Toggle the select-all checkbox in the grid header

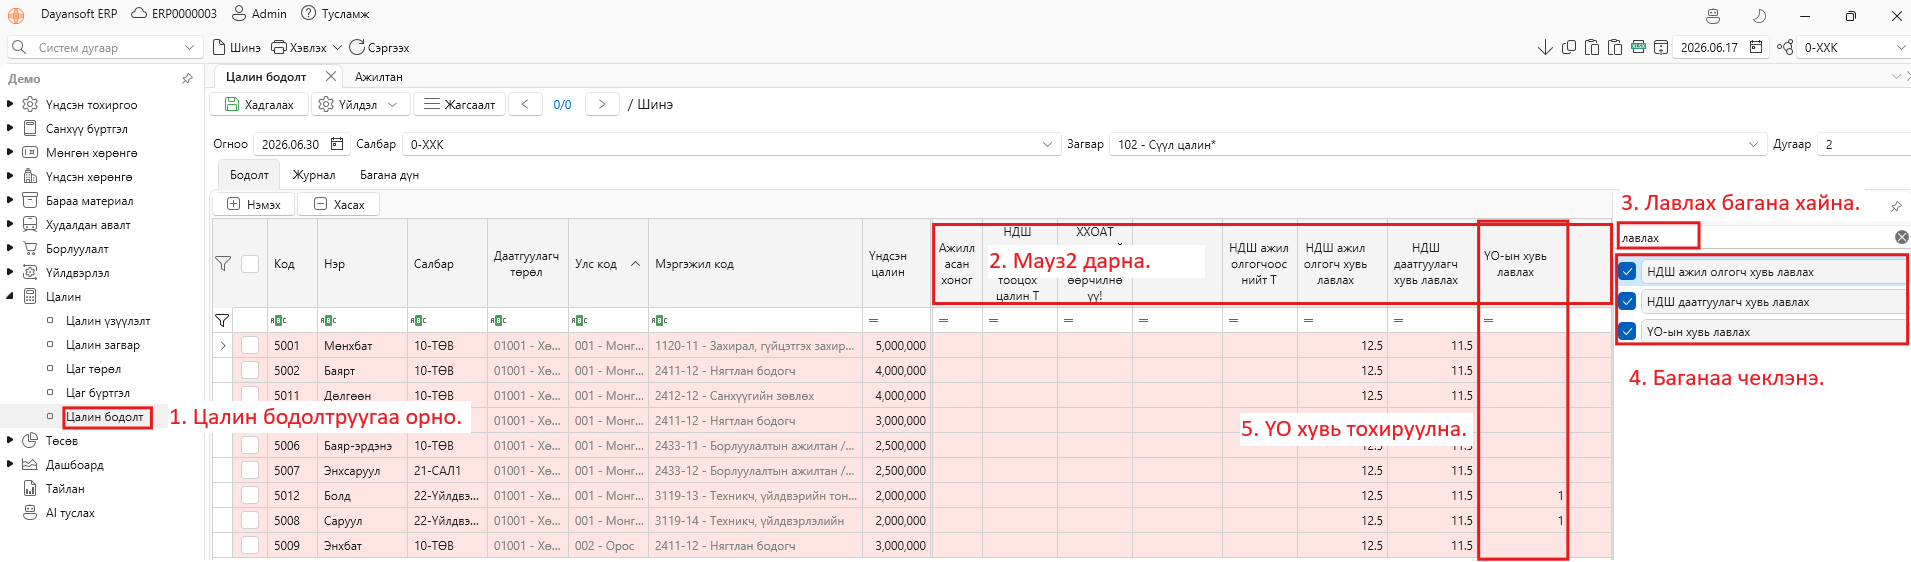click(x=250, y=264)
